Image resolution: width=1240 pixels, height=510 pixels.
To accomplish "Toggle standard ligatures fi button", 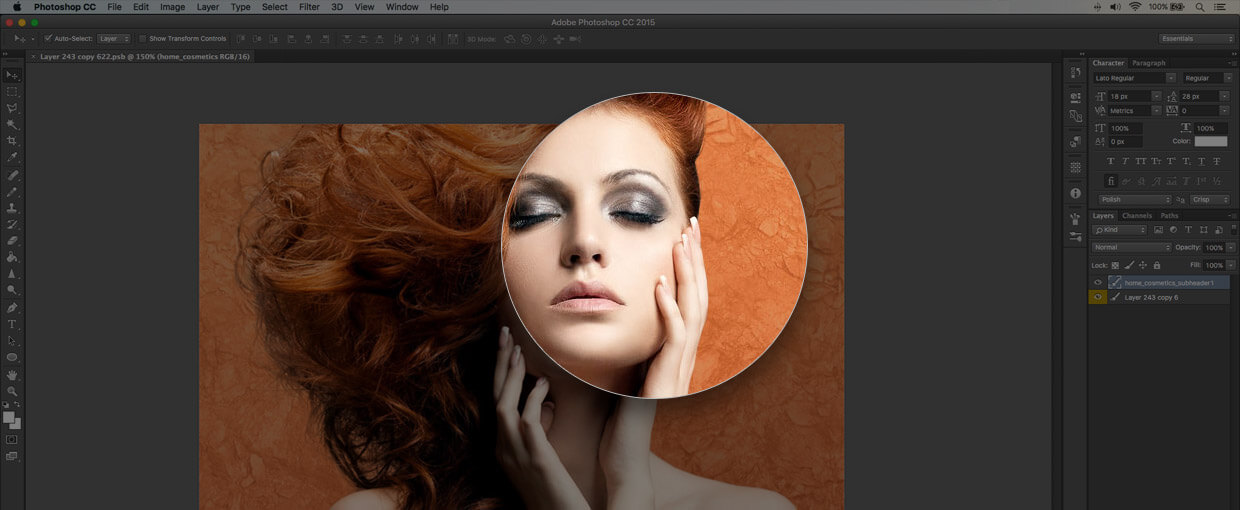I will 1111,181.
